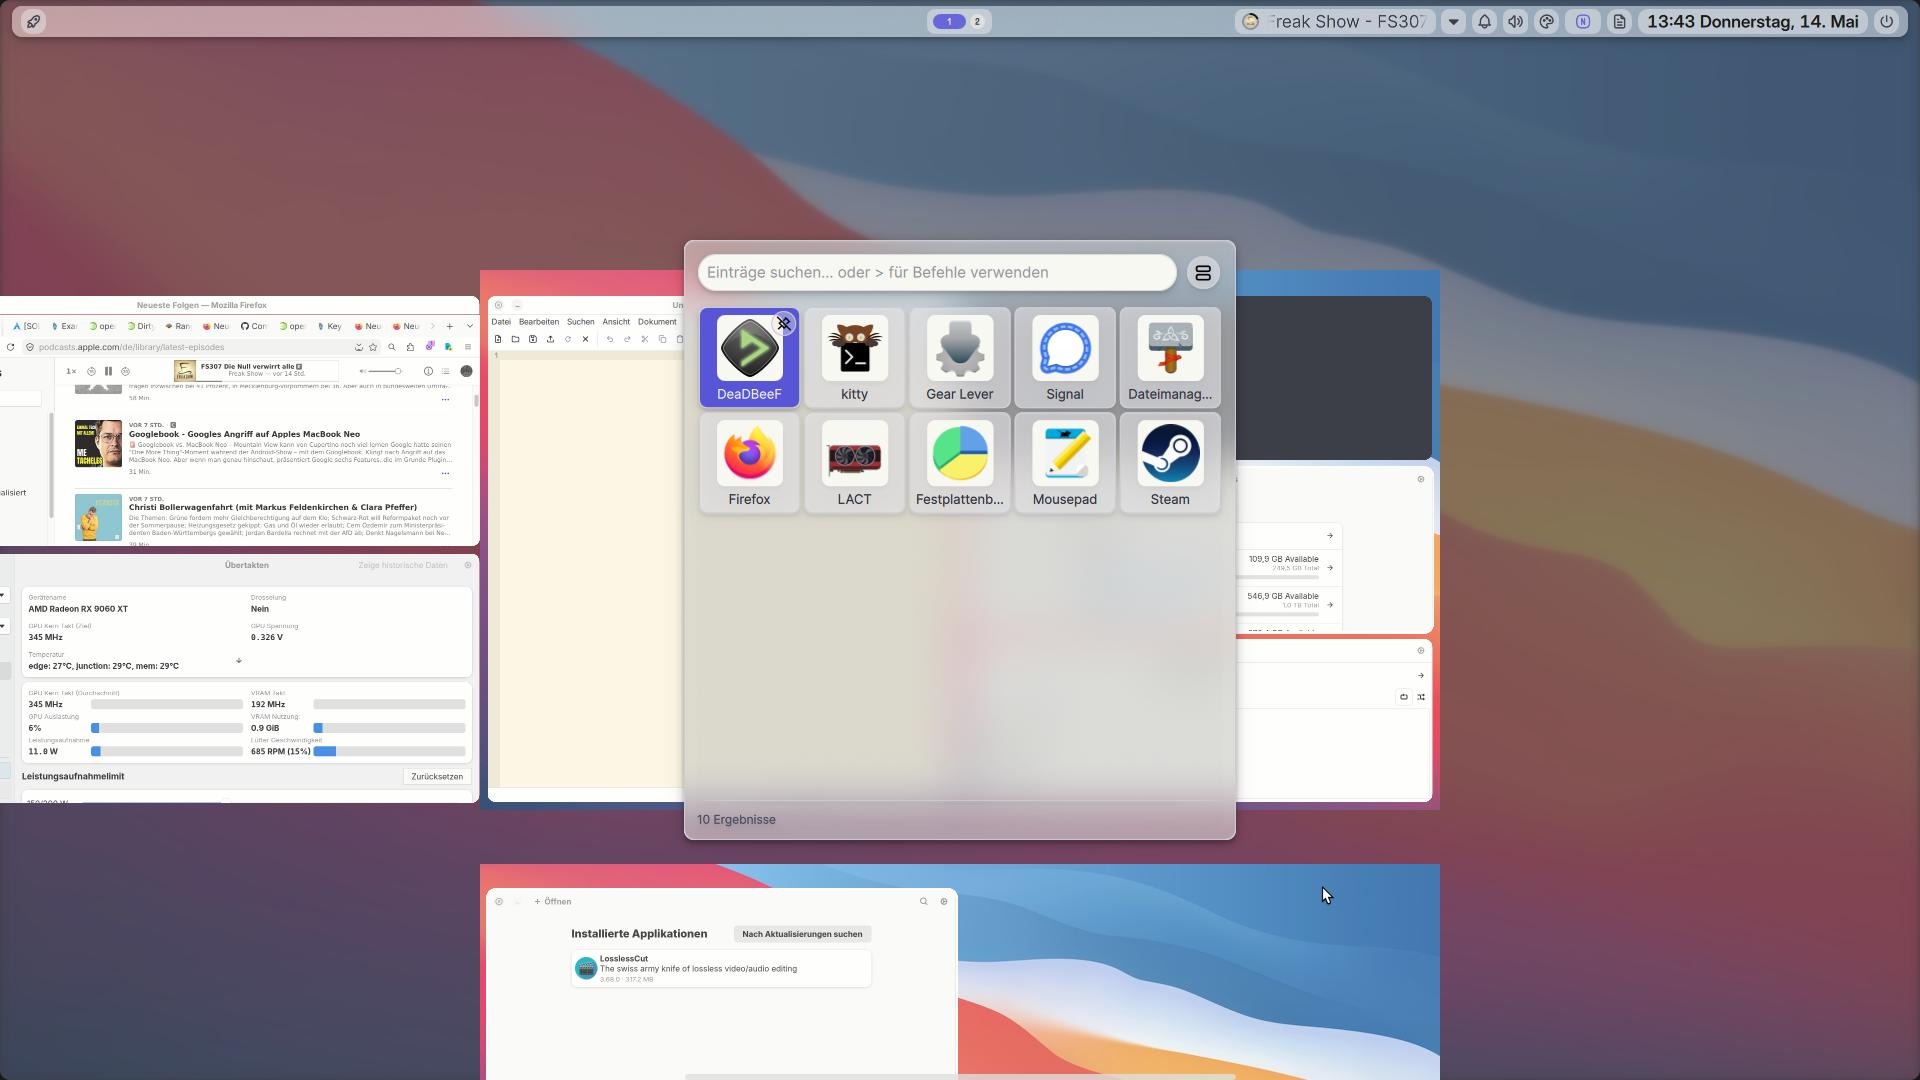This screenshot has width=1920, height=1080.
Task: Open the 546,9 GB Available disk row
Action: click(1289, 604)
